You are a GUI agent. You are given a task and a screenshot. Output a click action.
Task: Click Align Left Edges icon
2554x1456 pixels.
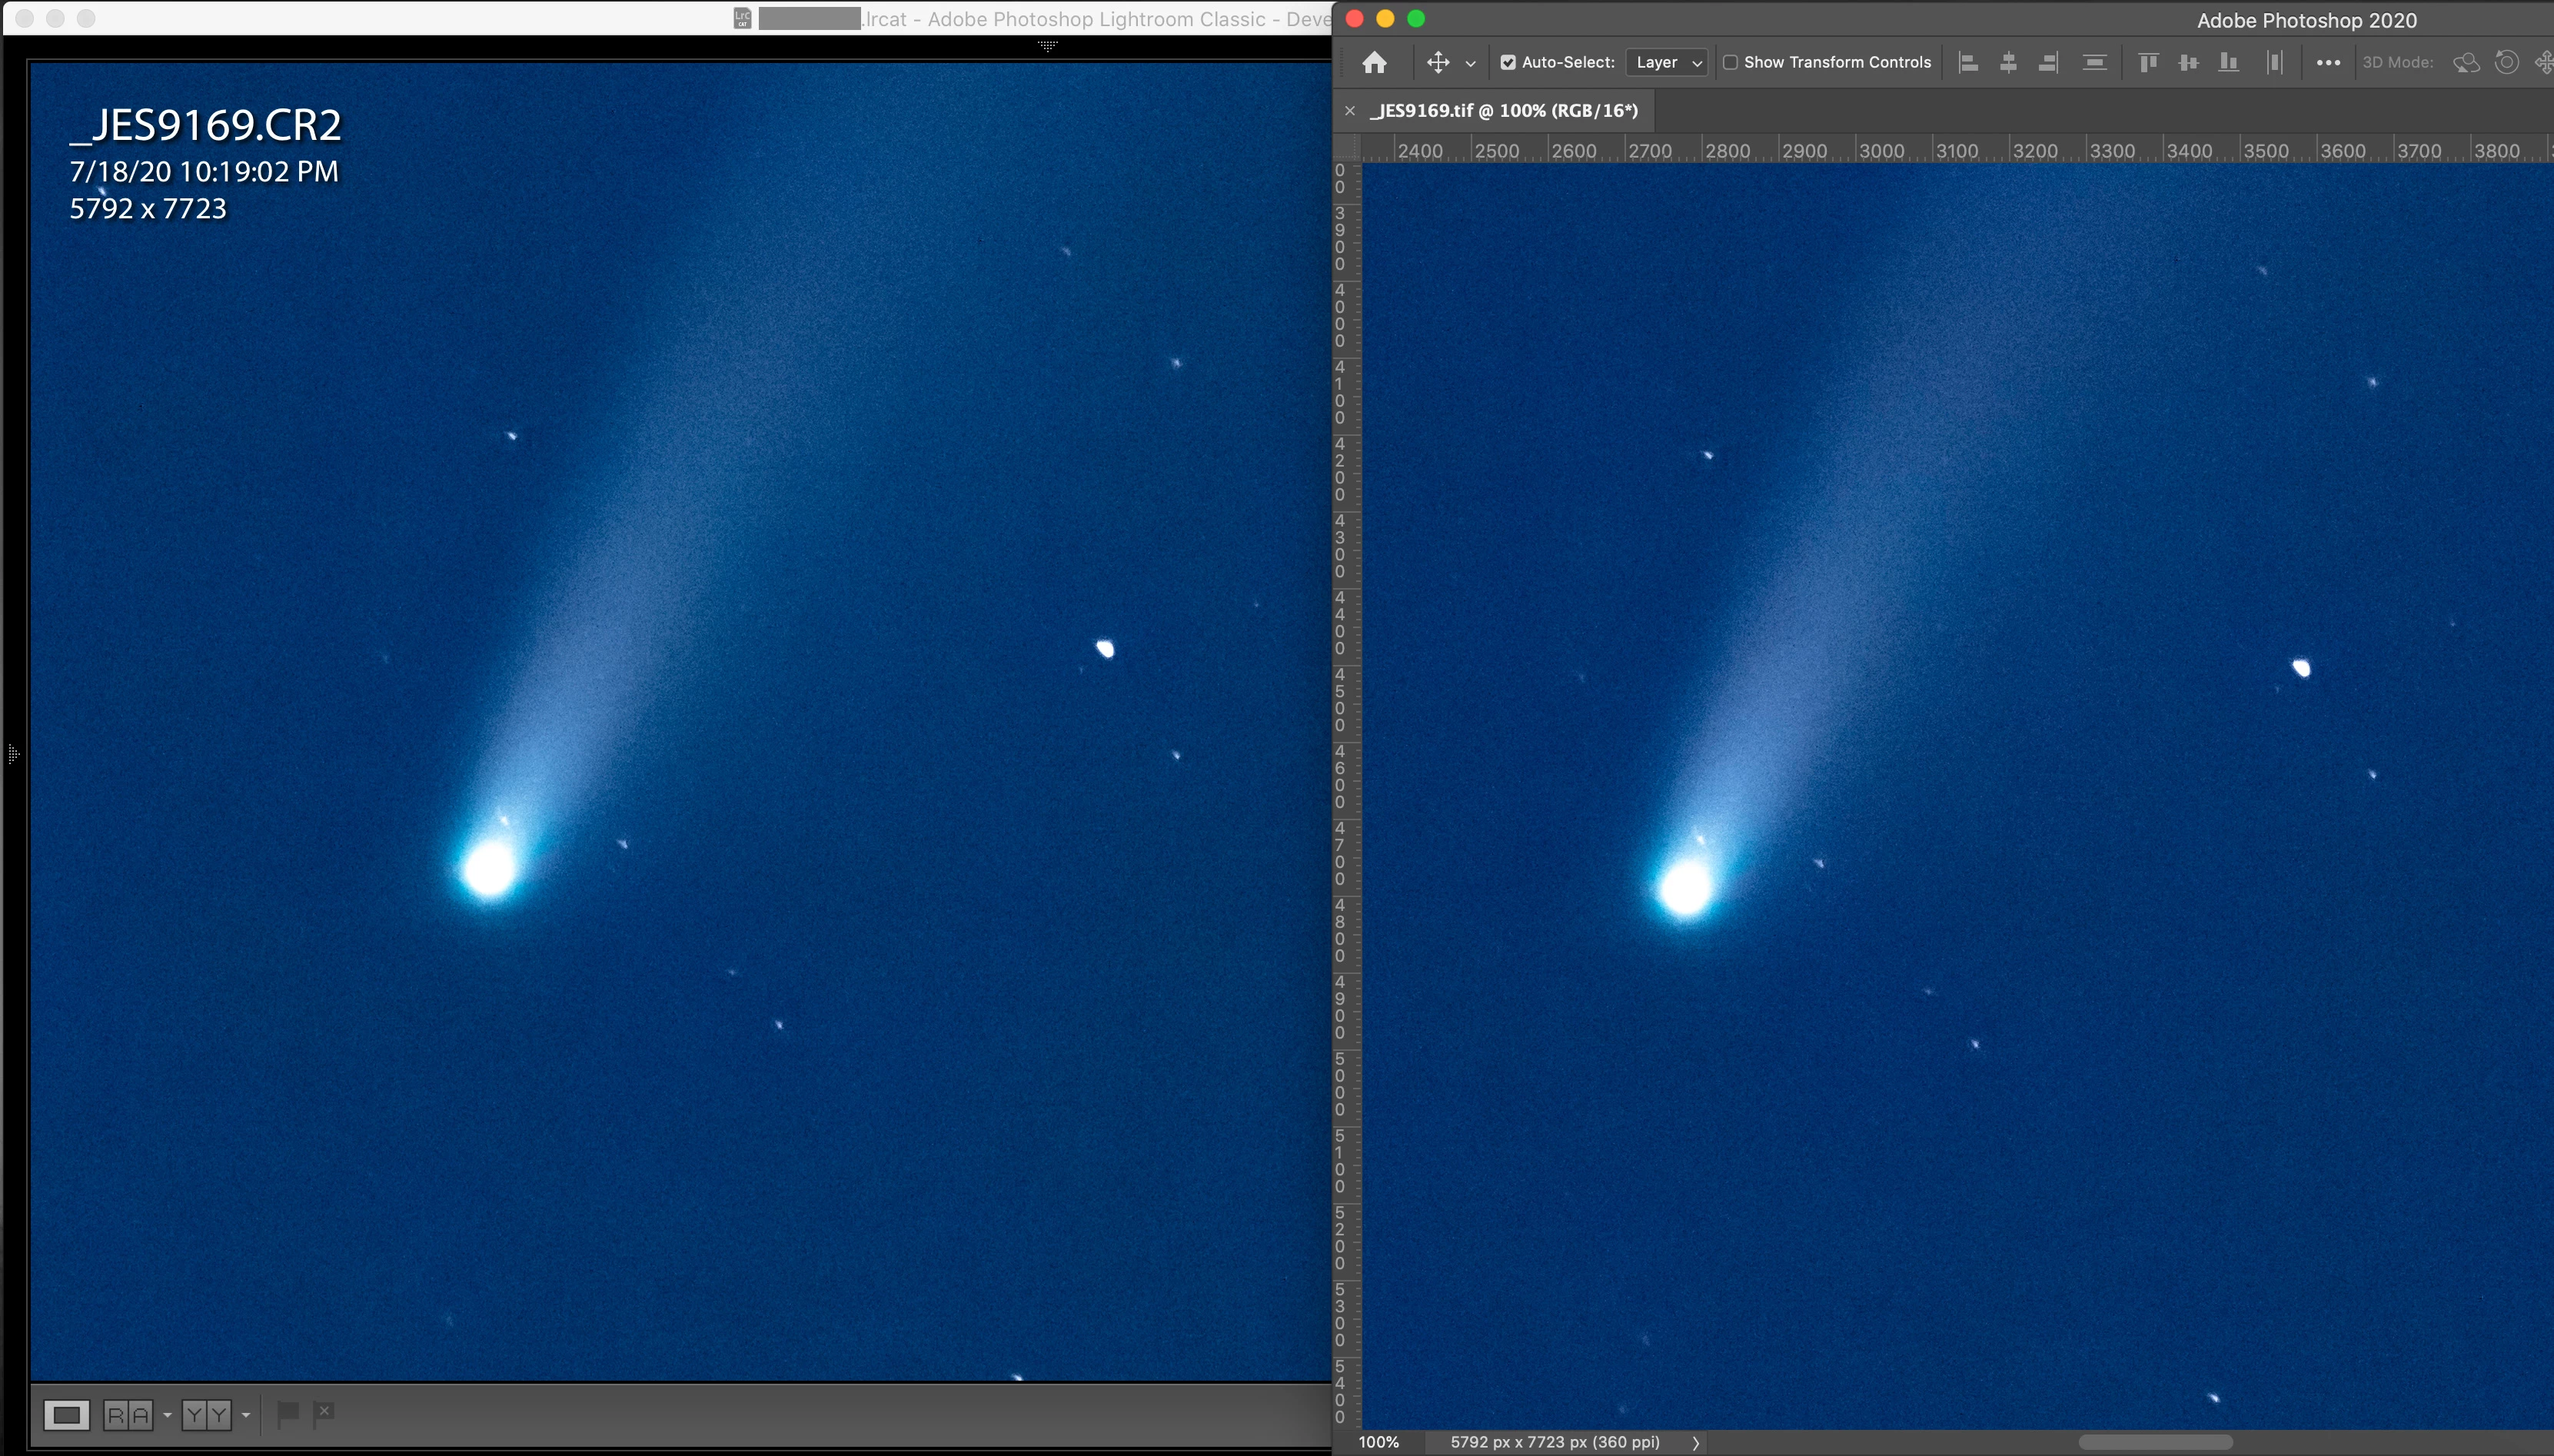pos(1968,63)
